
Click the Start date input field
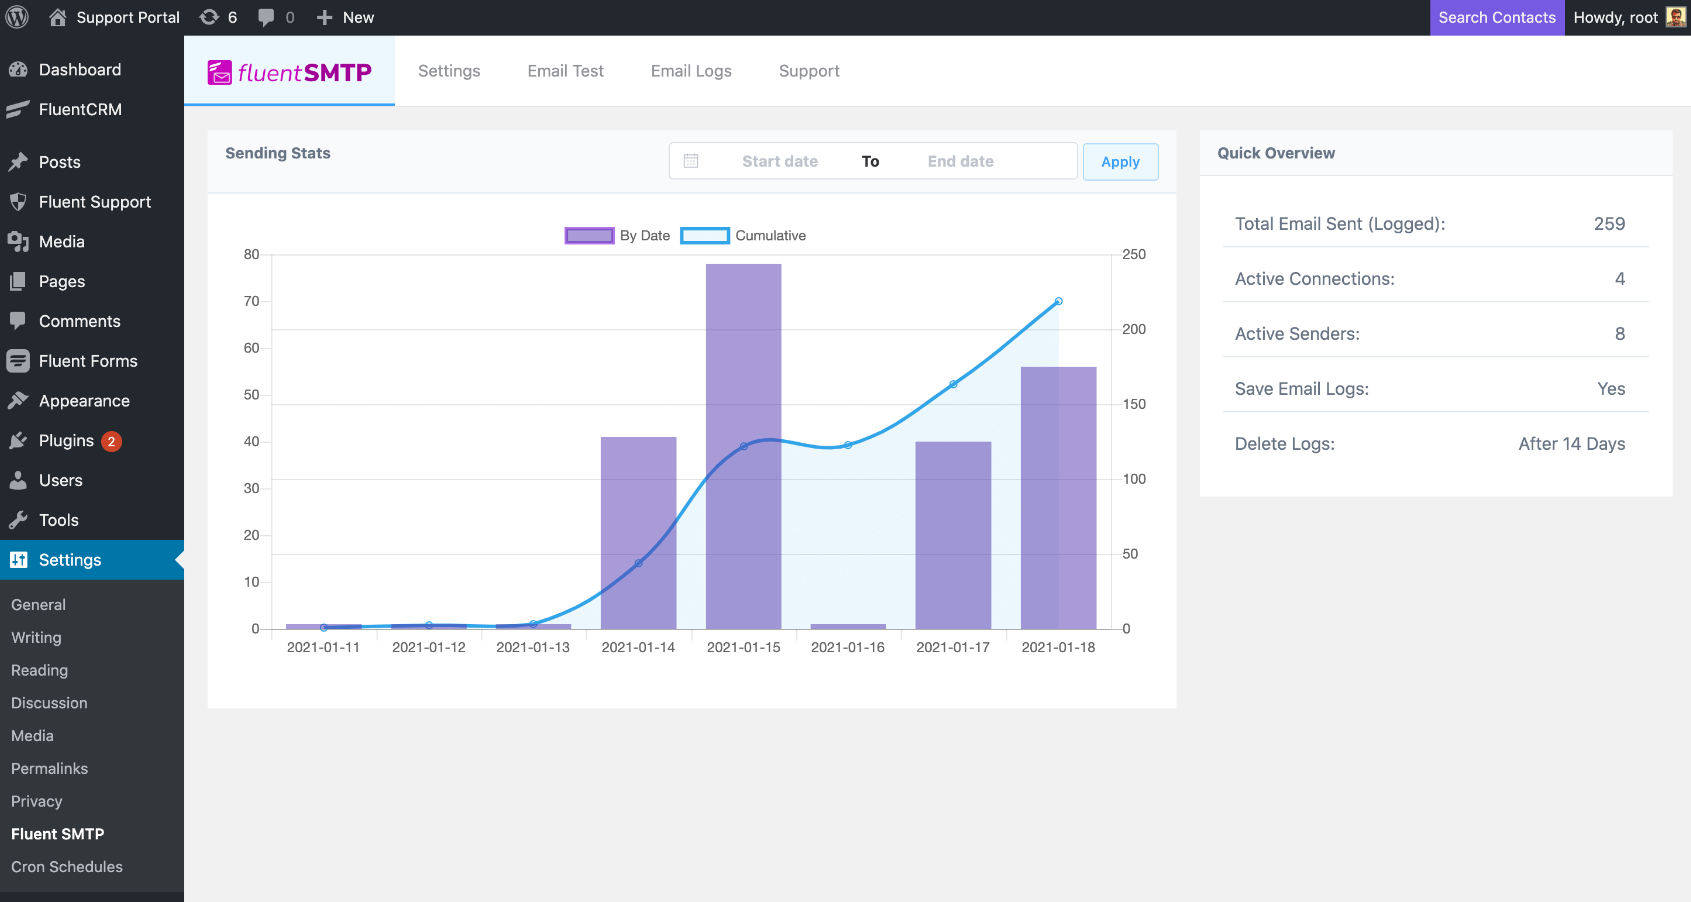[779, 161]
